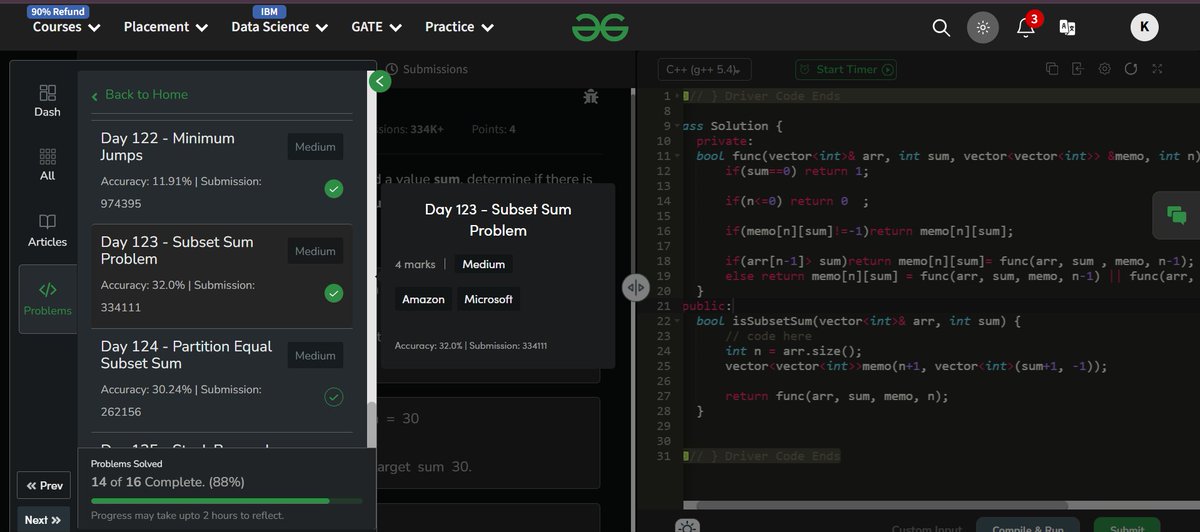Click the Amazon company tag
This screenshot has height=532, width=1200.
(x=423, y=299)
